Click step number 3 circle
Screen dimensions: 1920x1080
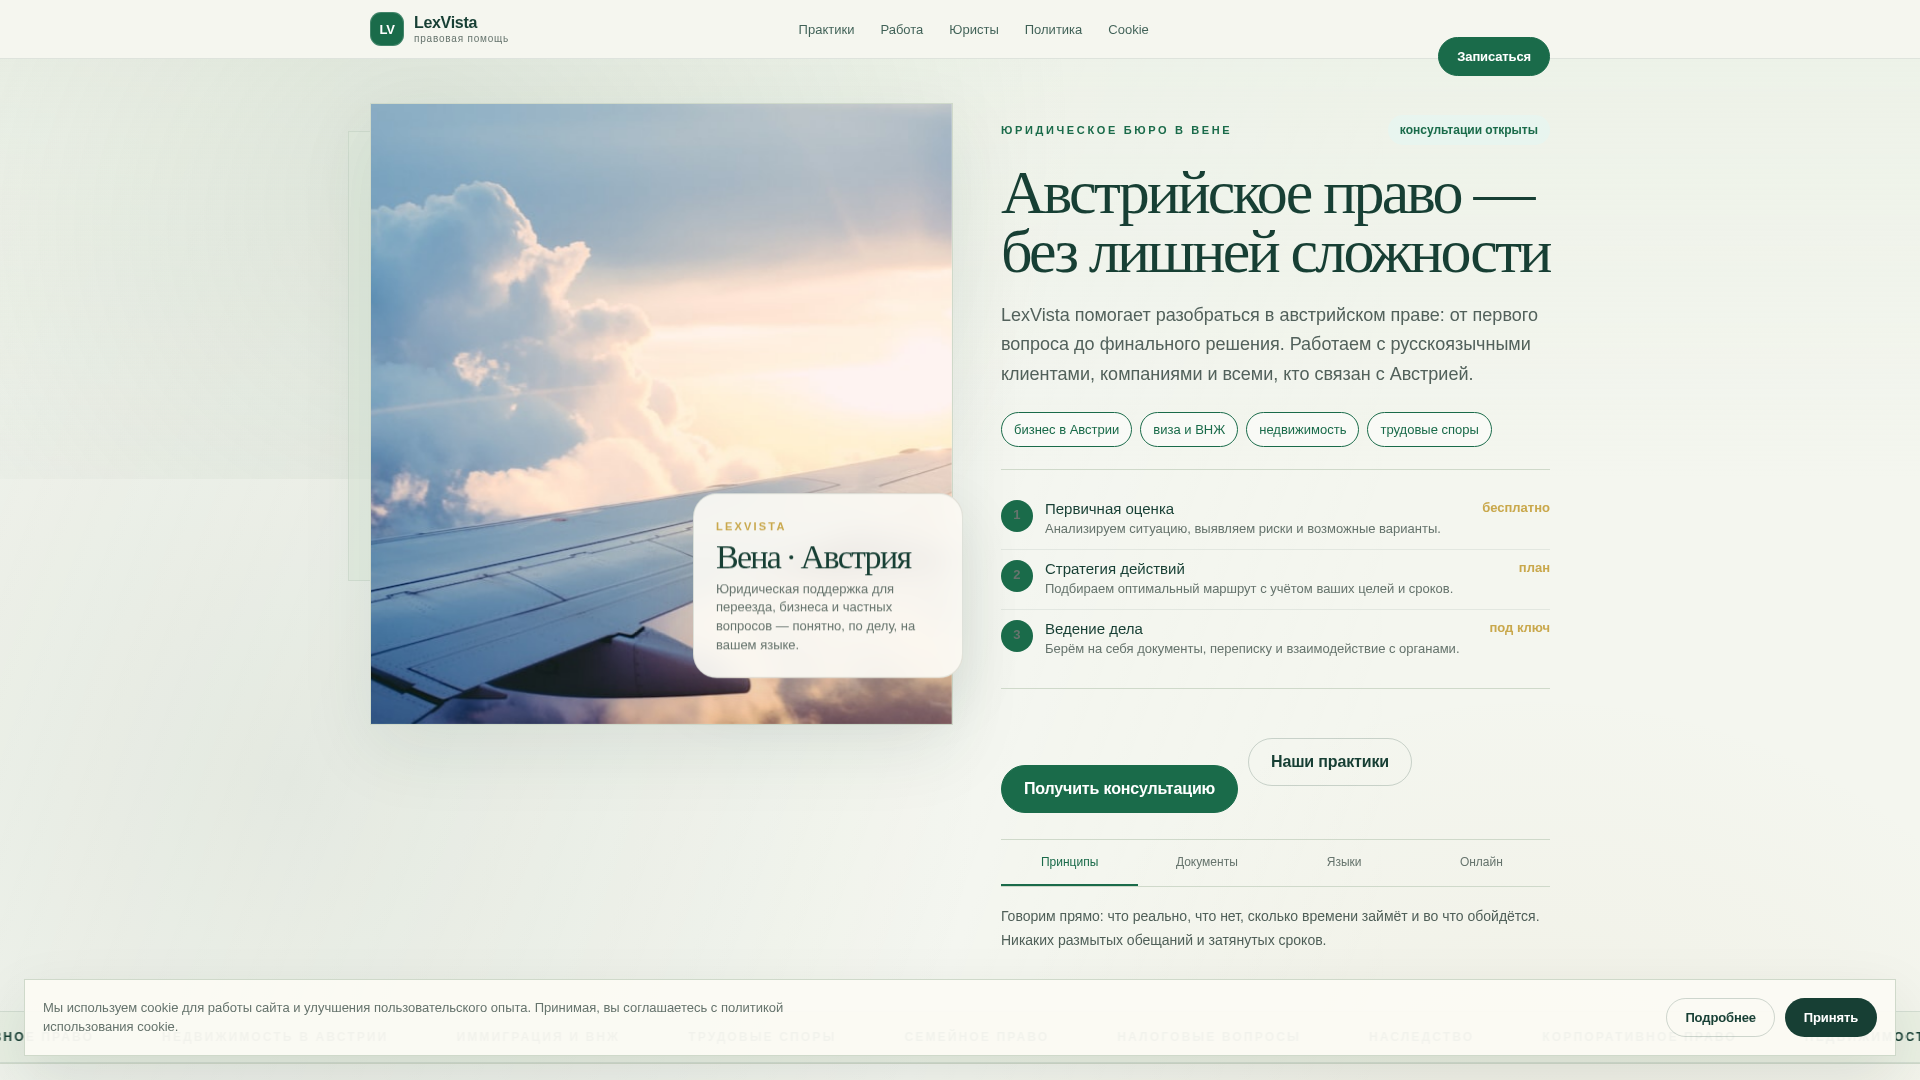(x=1017, y=636)
